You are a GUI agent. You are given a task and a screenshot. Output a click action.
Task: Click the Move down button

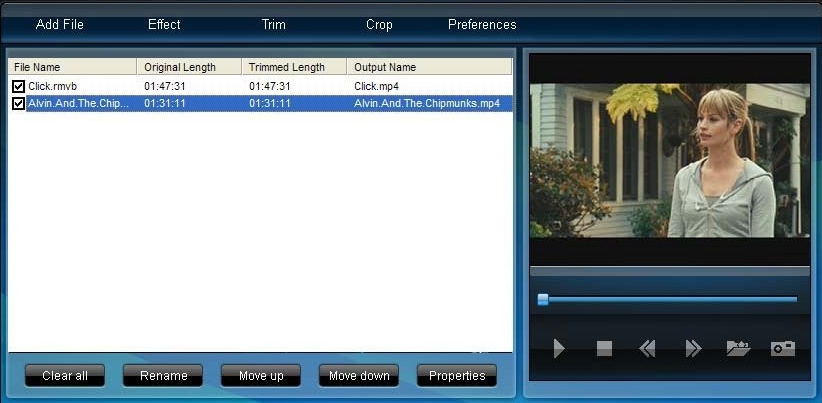[x=359, y=376]
